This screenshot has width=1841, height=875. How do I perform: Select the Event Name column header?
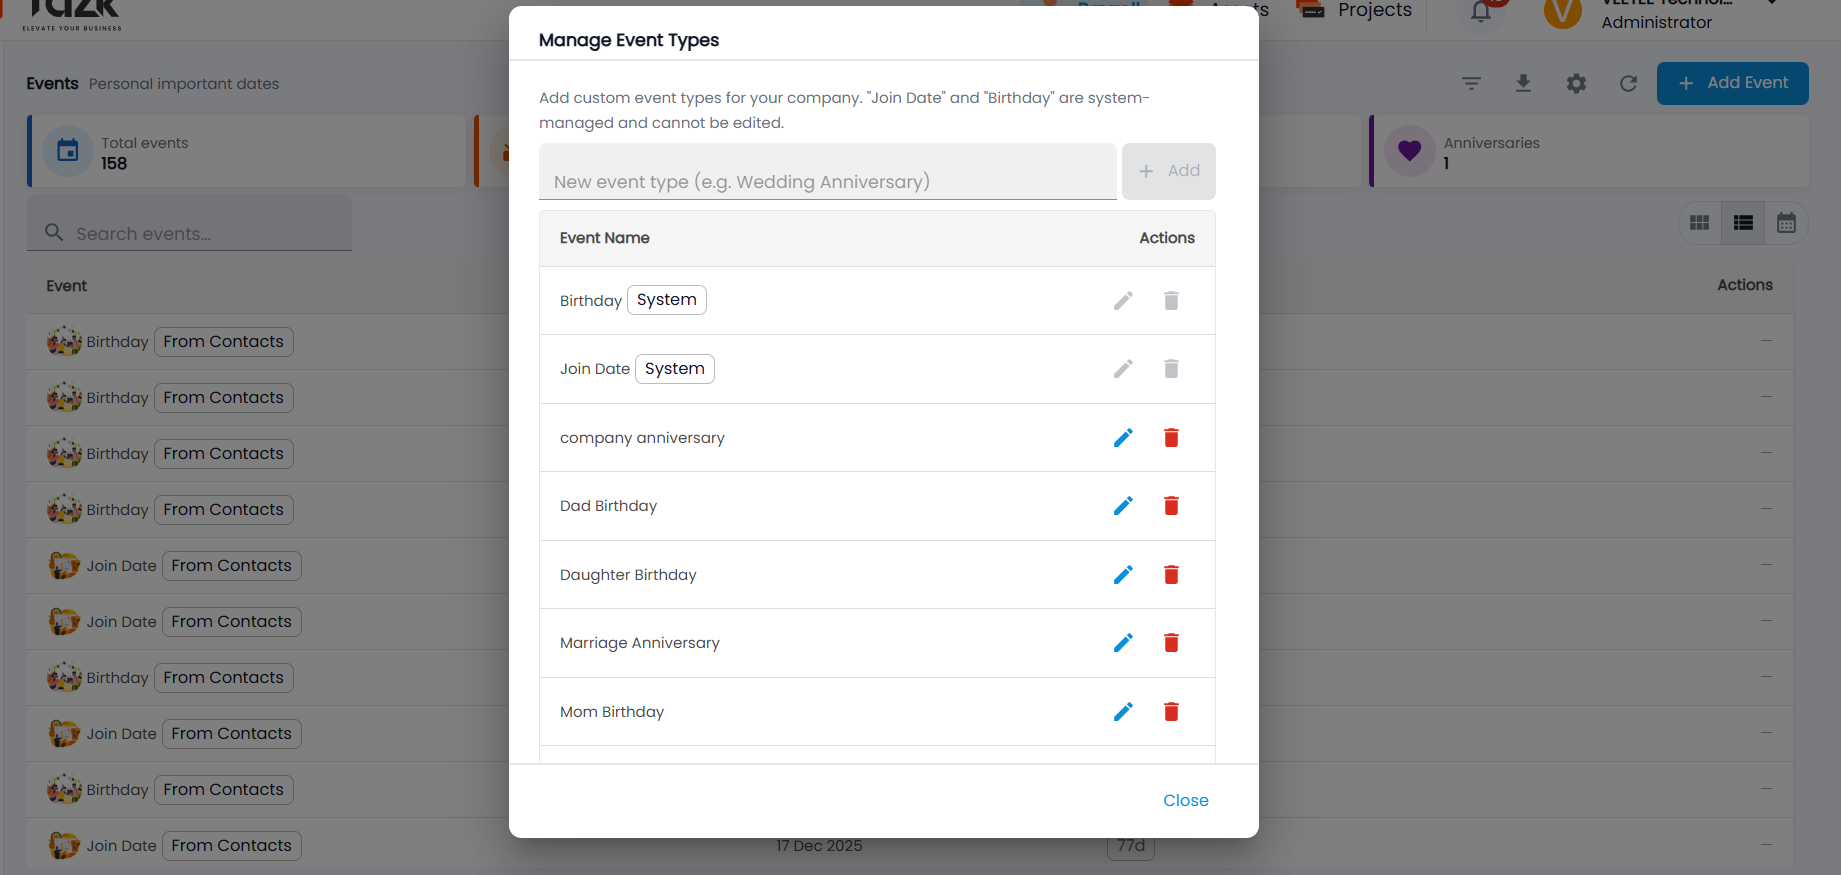(x=605, y=238)
